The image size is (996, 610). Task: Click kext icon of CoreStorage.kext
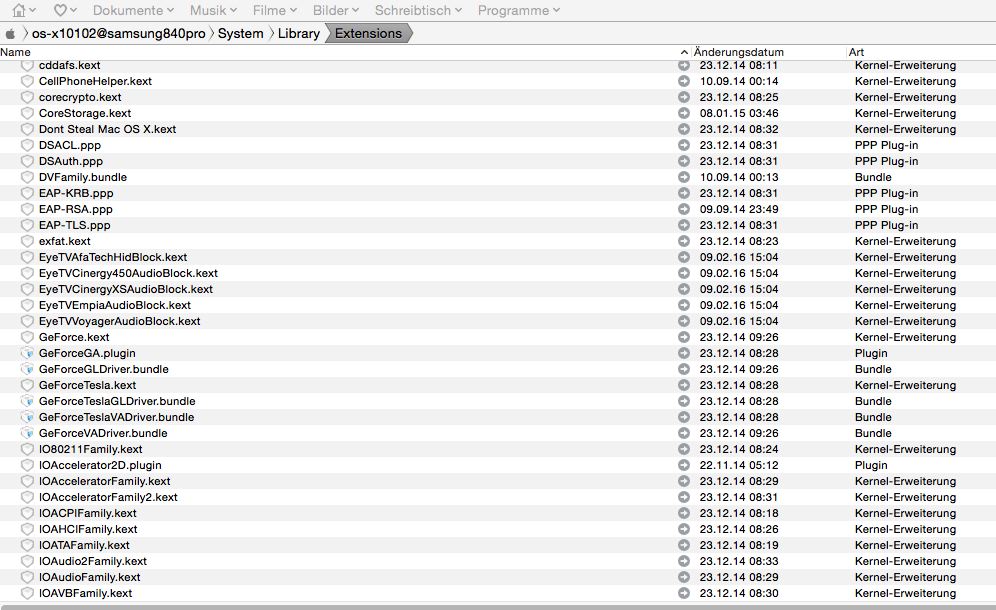click(27, 113)
